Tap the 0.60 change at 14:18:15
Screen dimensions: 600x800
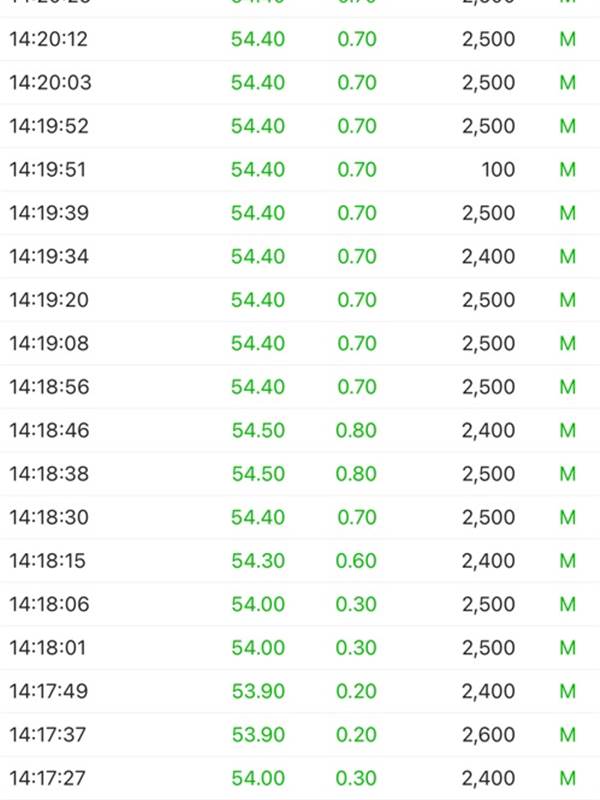pos(356,561)
